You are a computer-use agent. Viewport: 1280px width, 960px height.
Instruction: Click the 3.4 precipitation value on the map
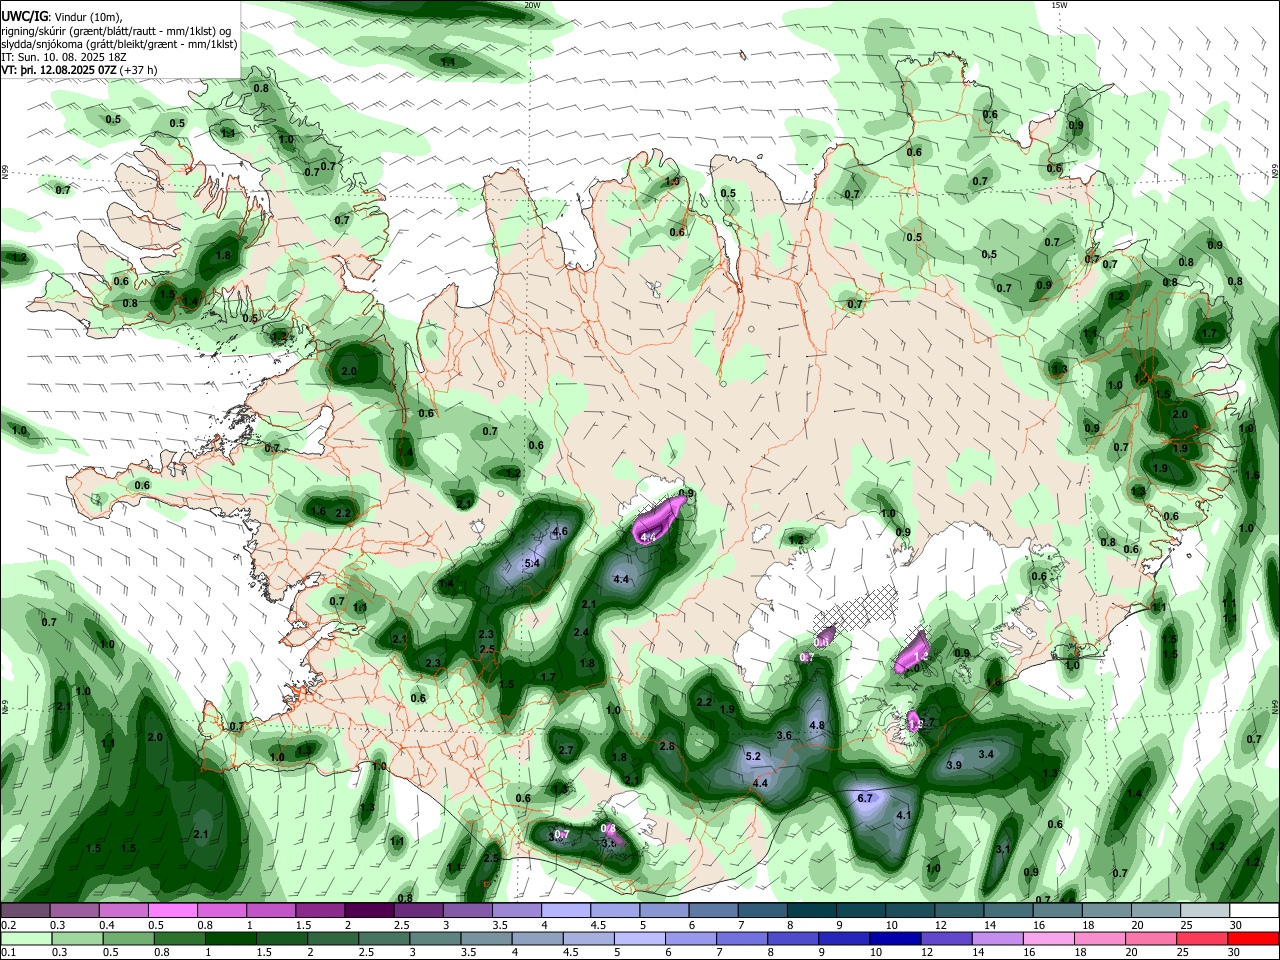click(986, 754)
